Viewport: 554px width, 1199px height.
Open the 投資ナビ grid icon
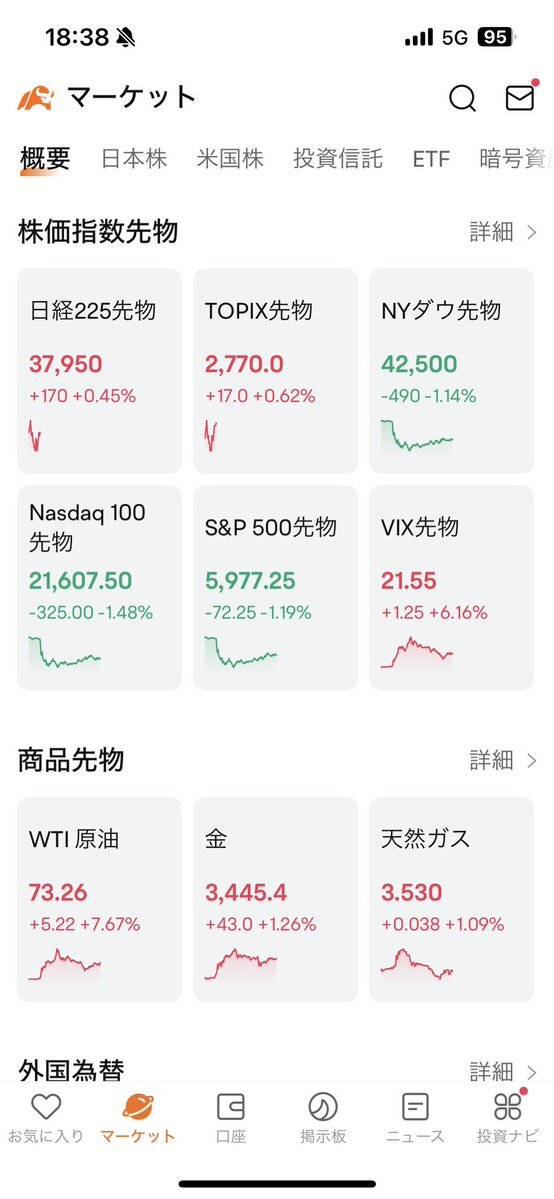point(507,1106)
